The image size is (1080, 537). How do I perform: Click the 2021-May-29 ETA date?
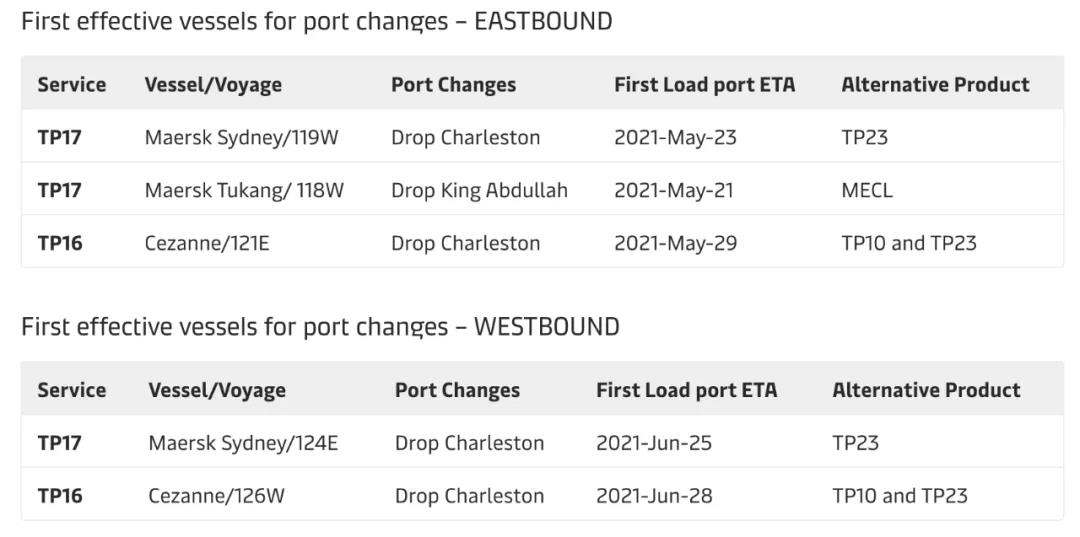[675, 243]
